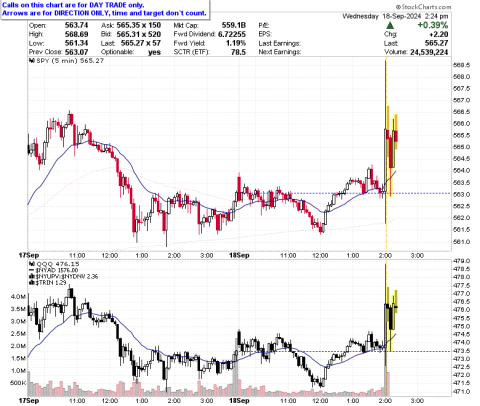Click the date 'Wednesday 18-Sep-2024 2:24 pm'
The width and height of the screenshot is (480, 406).
pos(395,16)
